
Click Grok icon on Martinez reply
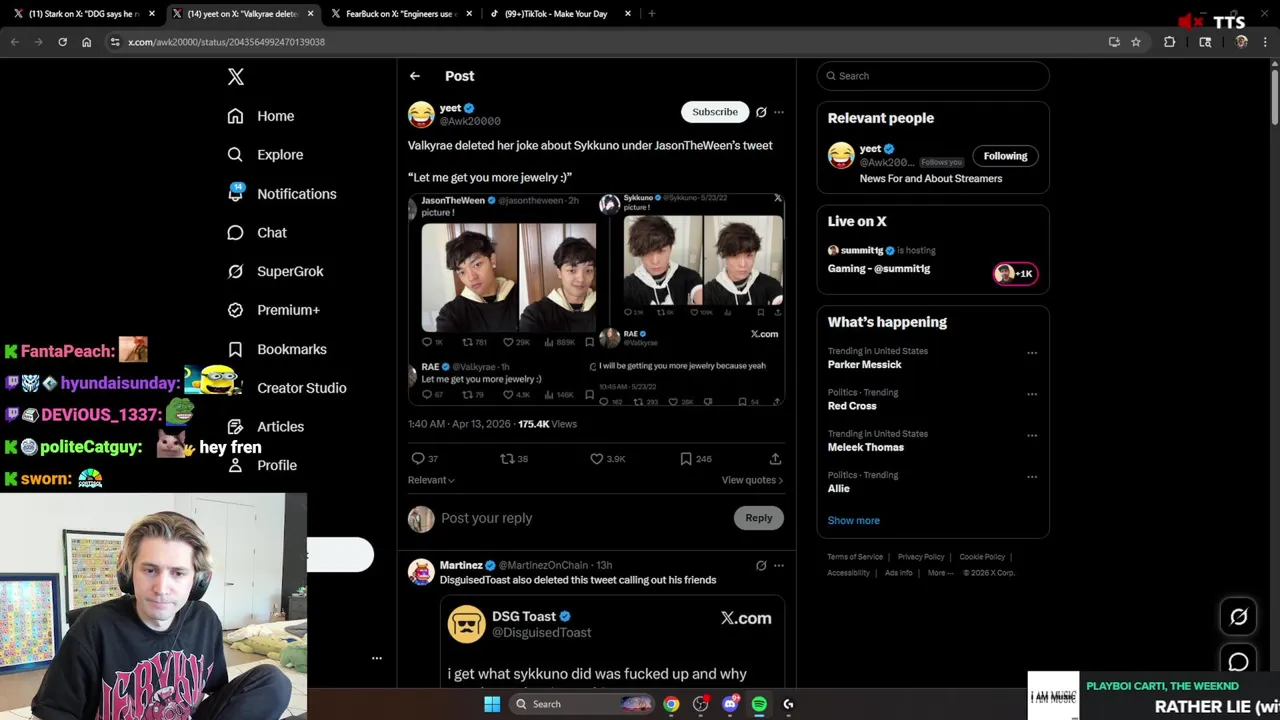pos(761,566)
